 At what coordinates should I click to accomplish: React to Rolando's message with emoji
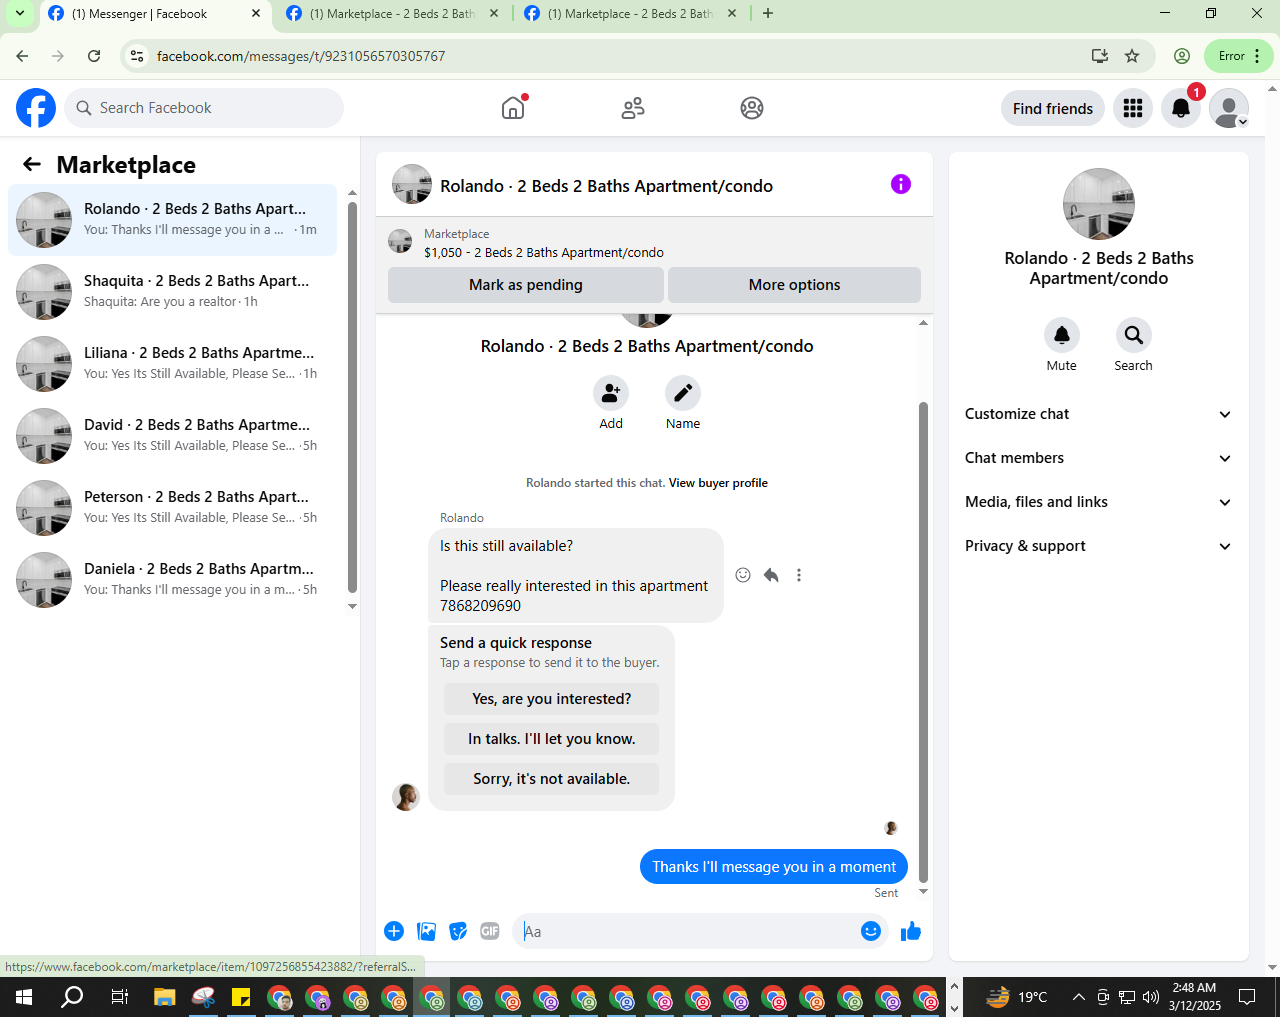[x=743, y=575]
